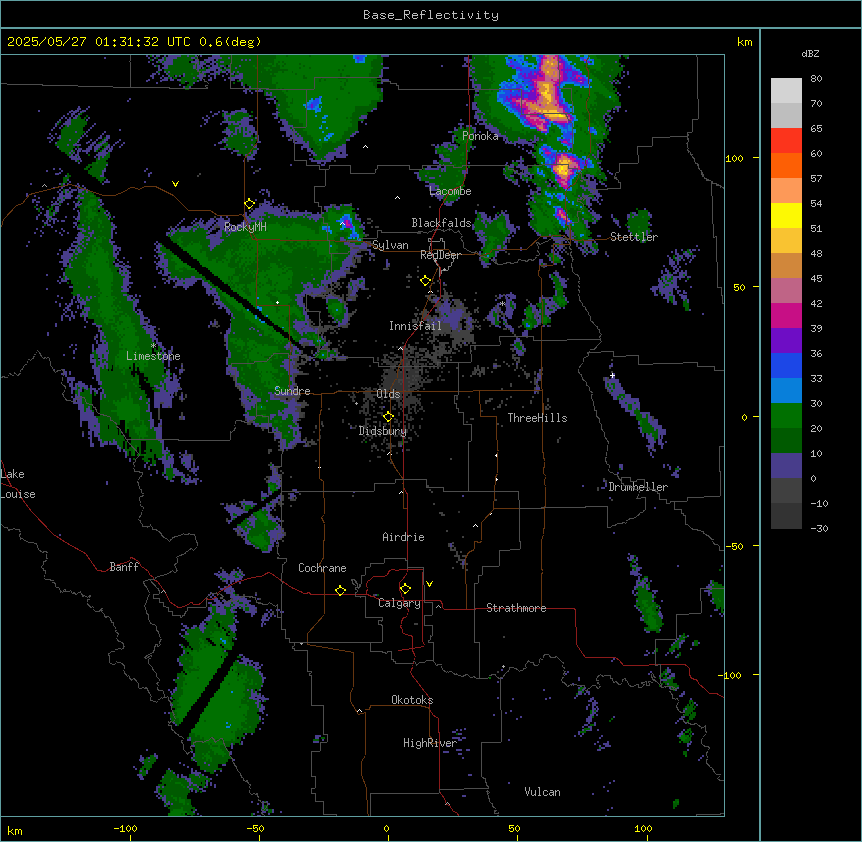Click the Lacombe city label
The width and height of the screenshot is (862, 842).
click(450, 191)
